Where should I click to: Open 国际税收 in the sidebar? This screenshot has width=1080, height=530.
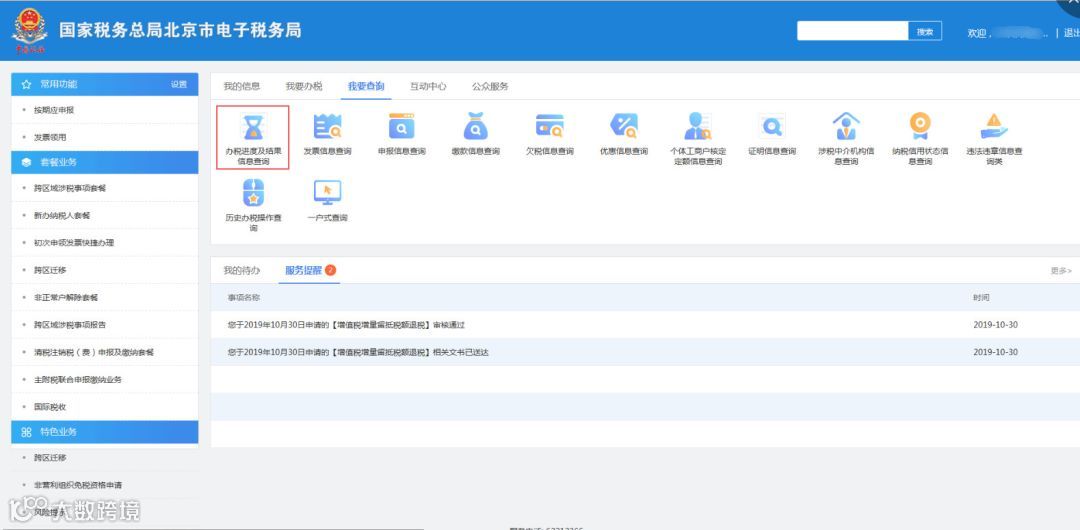[50, 407]
